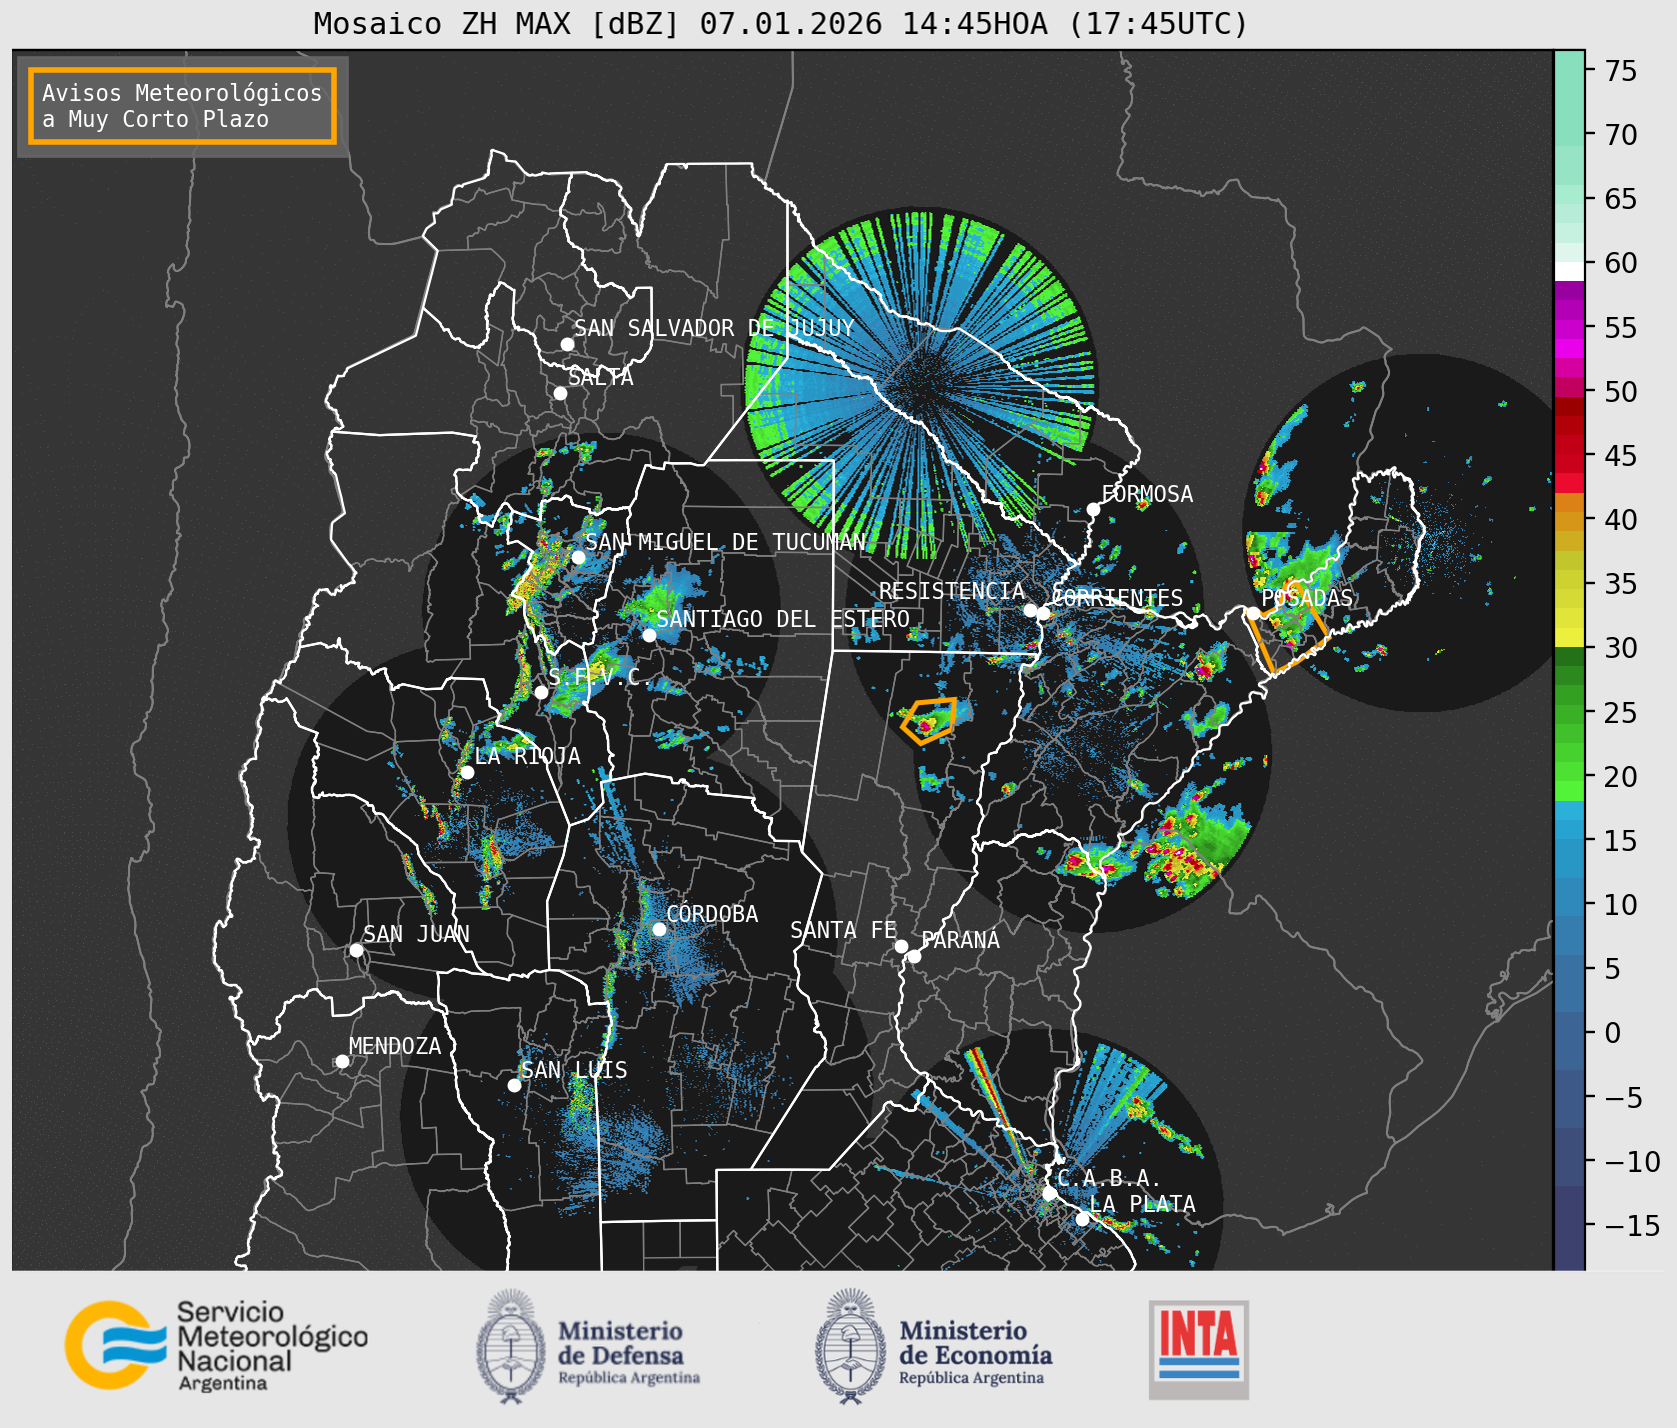Click the 60 dBZ label on color scale
The height and width of the screenshot is (1428, 1677).
click(1621, 263)
